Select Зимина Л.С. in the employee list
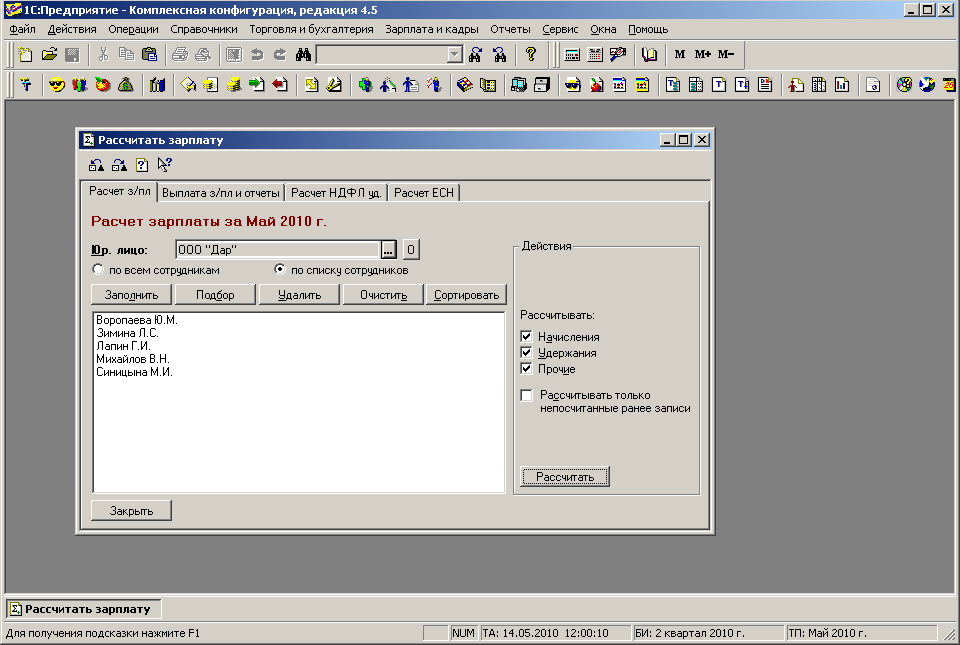Screen dimensions: 960x645 click(x=127, y=333)
